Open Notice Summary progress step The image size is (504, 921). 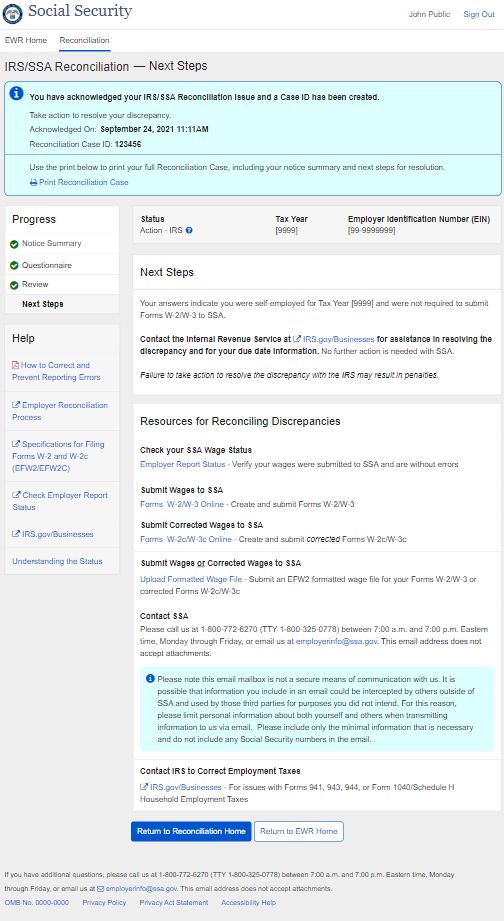point(52,243)
